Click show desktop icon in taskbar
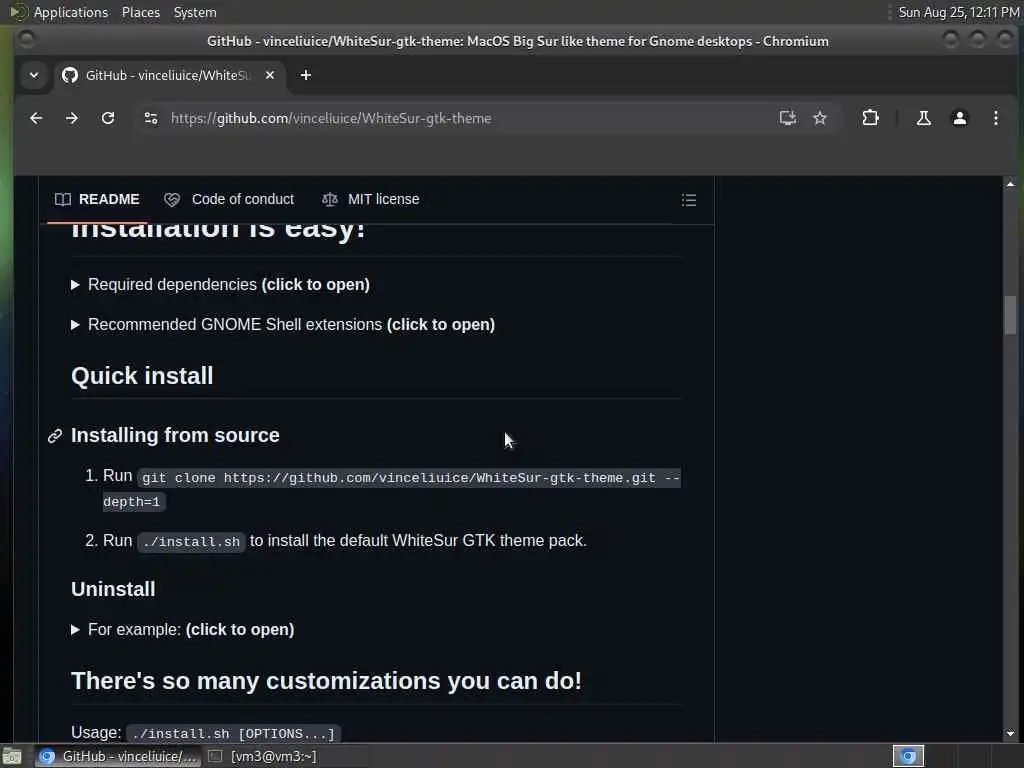Screen dimensions: 1024x768 pyautogui.click(x=12, y=756)
